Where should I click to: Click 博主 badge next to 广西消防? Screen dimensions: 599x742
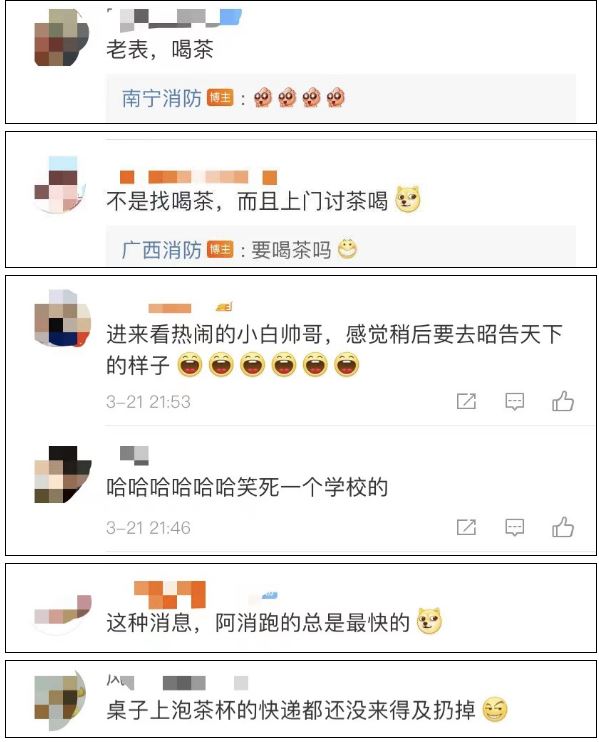(x=220, y=249)
